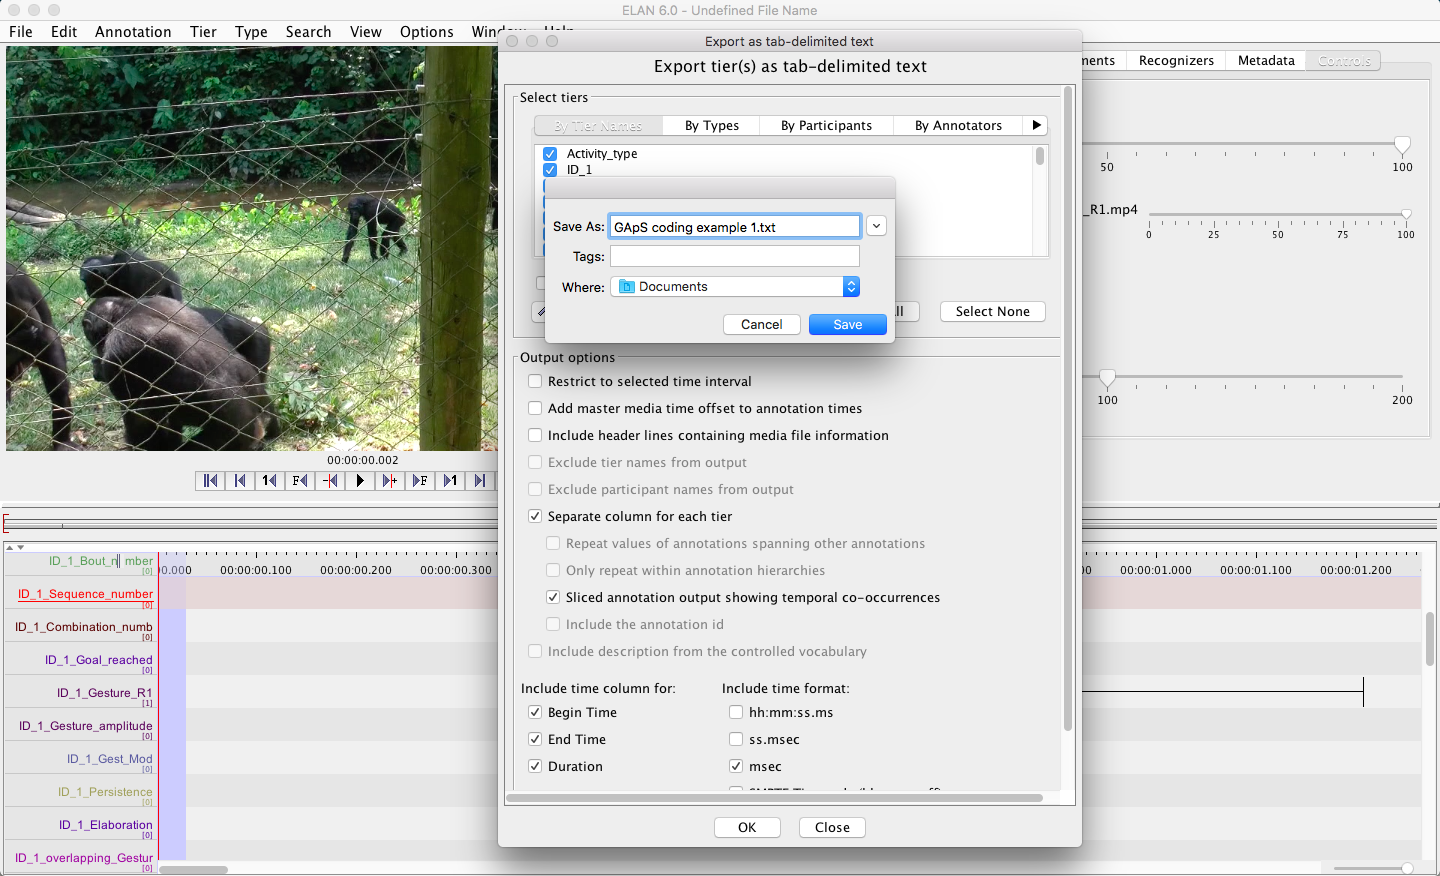Step one frame forward
Viewport: 1440px width, 876px height.
pos(420,481)
